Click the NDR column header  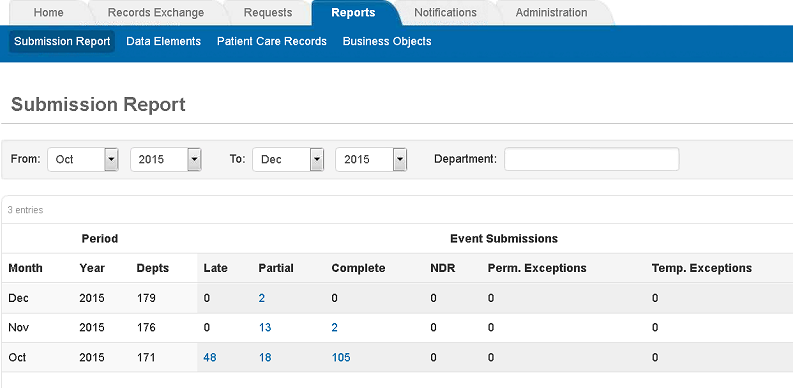click(443, 268)
